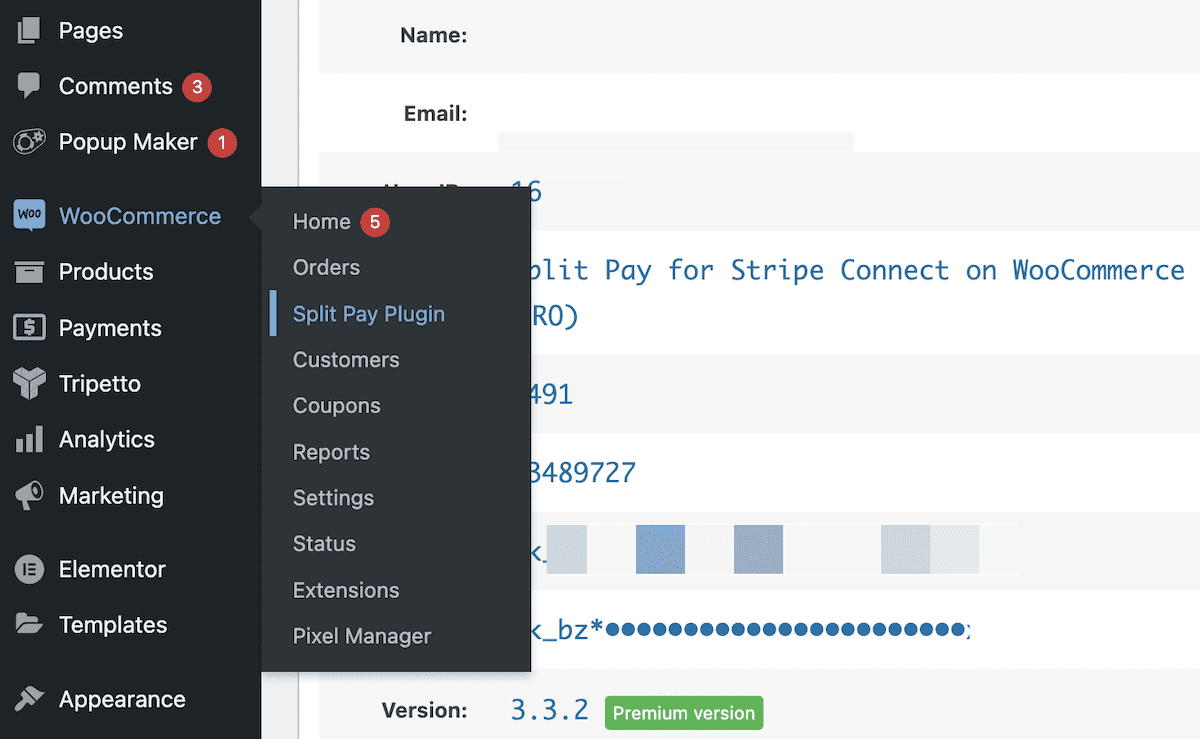
Task: Open Tripetto from the sidebar
Action: [100, 384]
